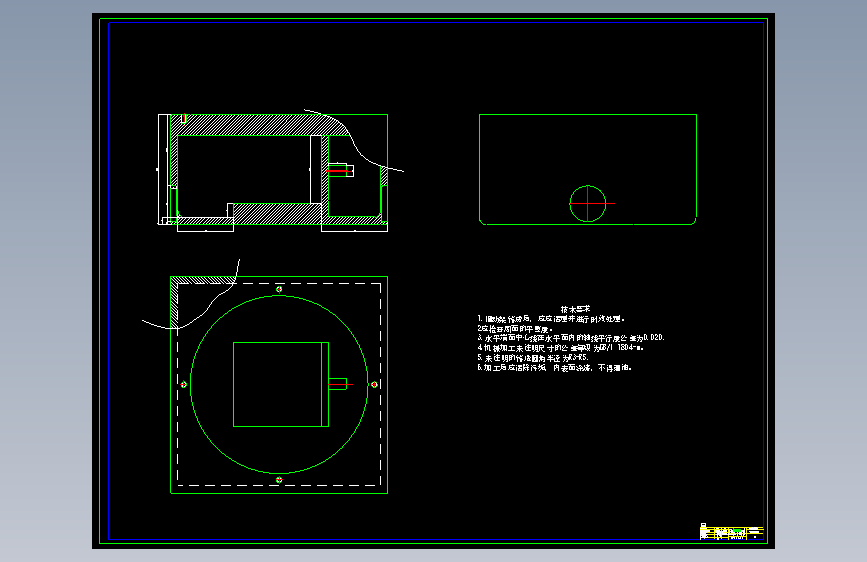Select the hatched bottom base of section view
This screenshot has width=867, height=562.
(276, 214)
